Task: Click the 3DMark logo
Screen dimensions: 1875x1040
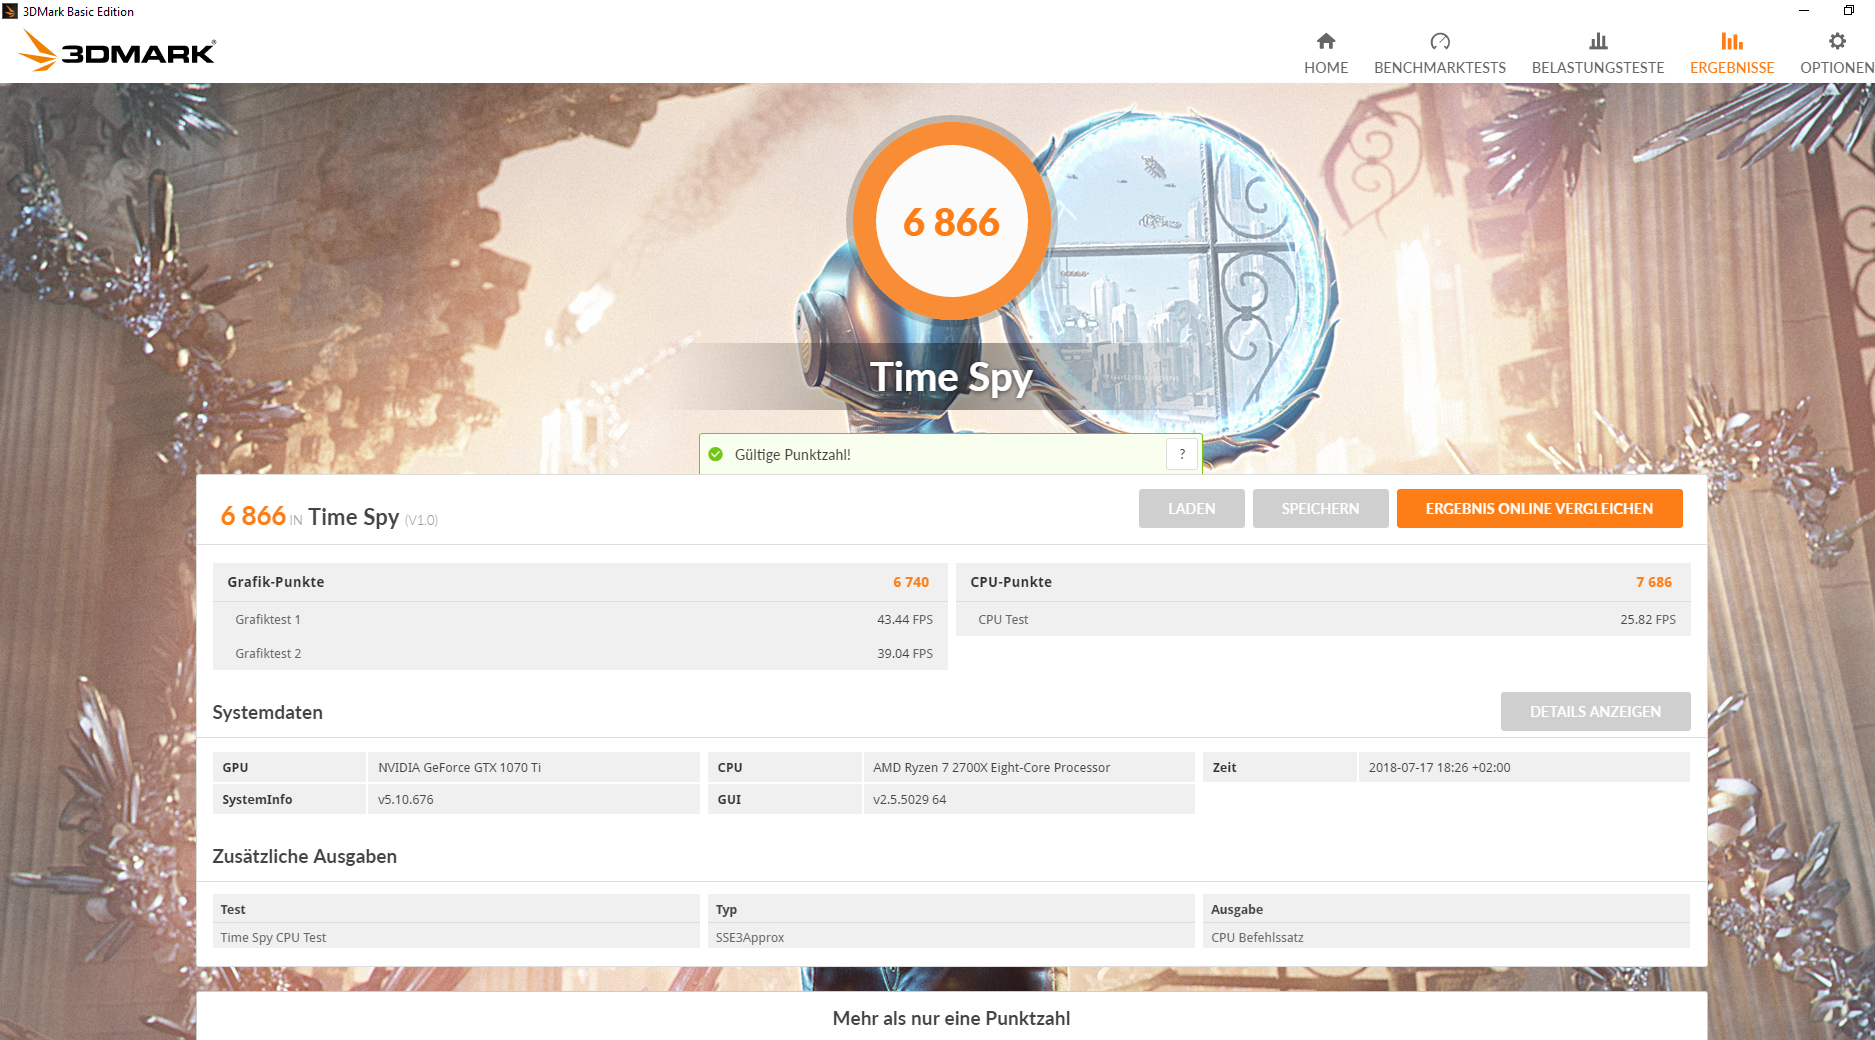Action: click(118, 51)
